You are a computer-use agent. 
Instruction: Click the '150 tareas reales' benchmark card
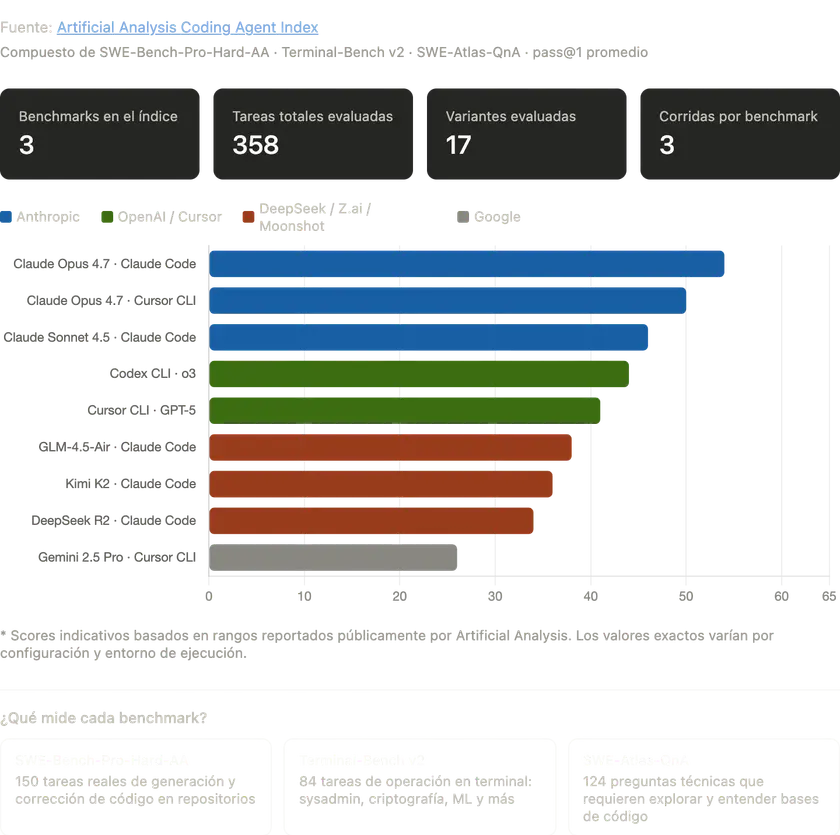coord(136,786)
